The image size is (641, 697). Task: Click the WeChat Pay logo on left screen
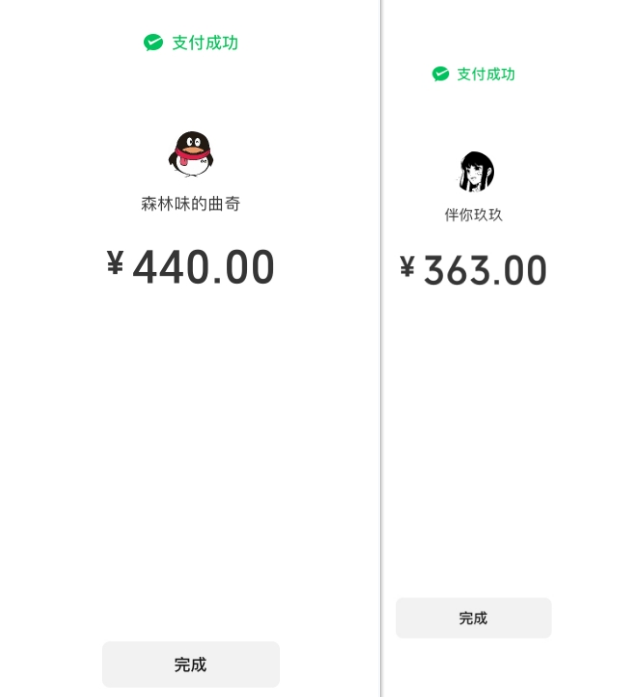[153, 43]
